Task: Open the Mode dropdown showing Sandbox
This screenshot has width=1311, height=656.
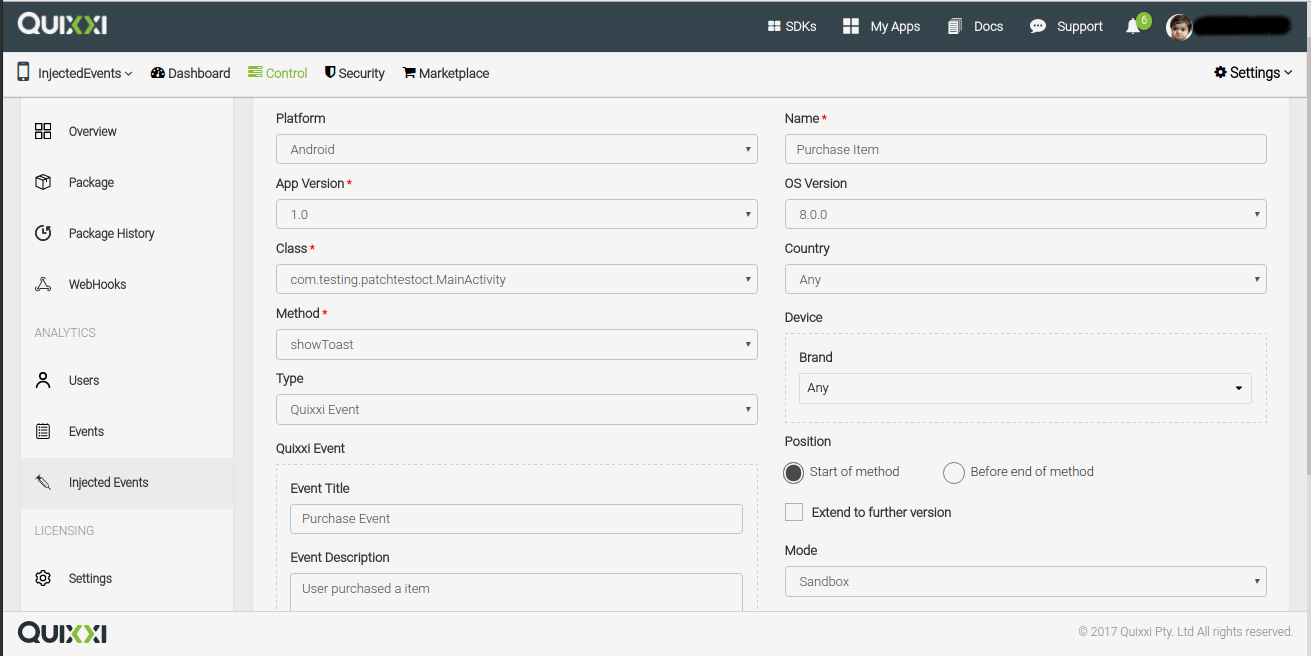Action: (x=1025, y=581)
